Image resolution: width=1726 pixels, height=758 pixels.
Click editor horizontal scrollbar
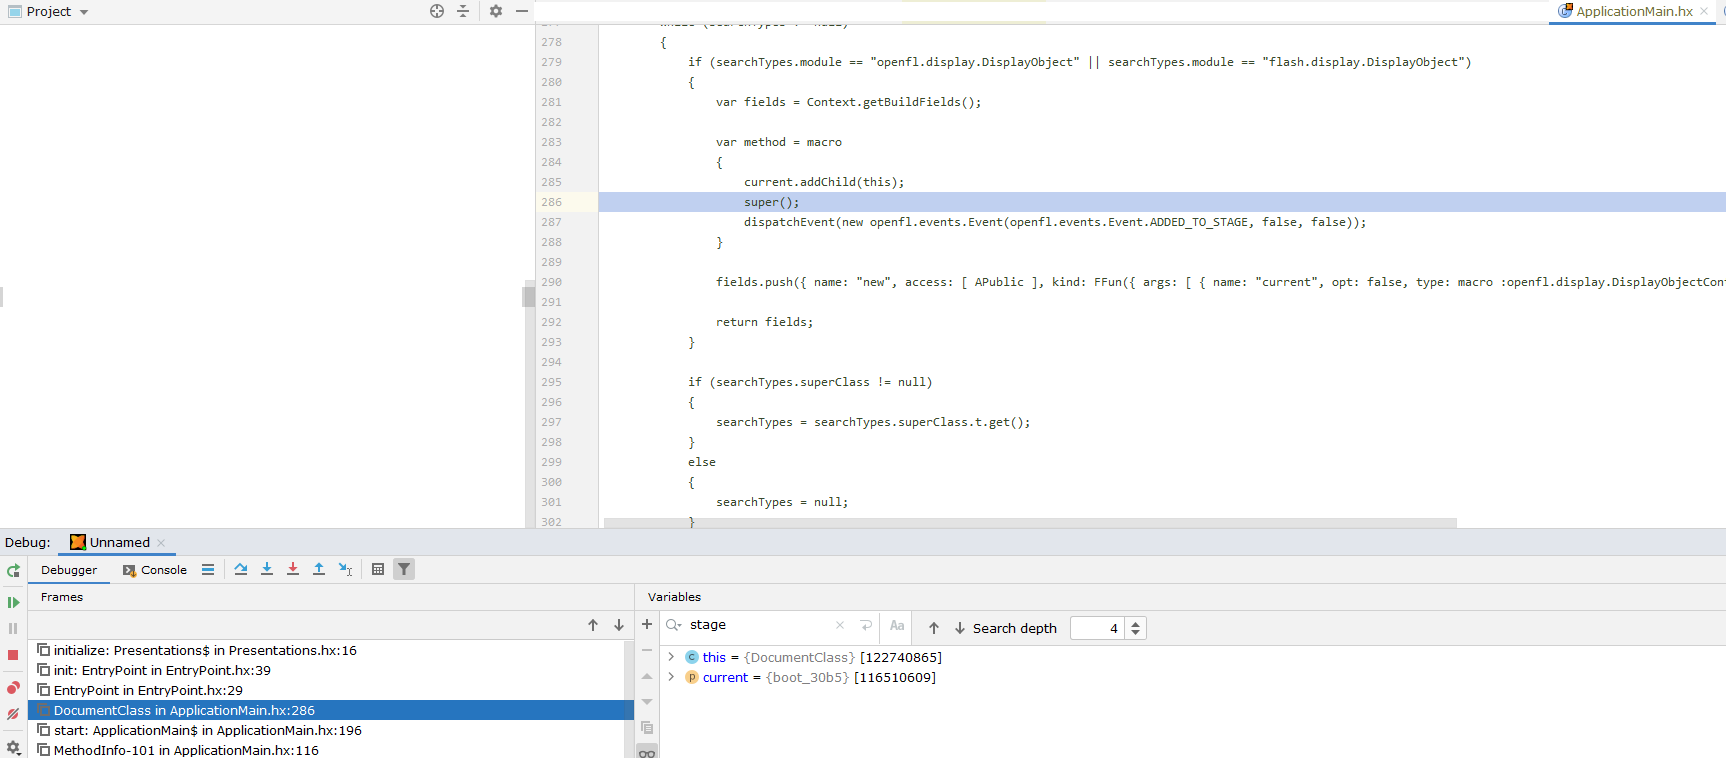(1030, 523)
